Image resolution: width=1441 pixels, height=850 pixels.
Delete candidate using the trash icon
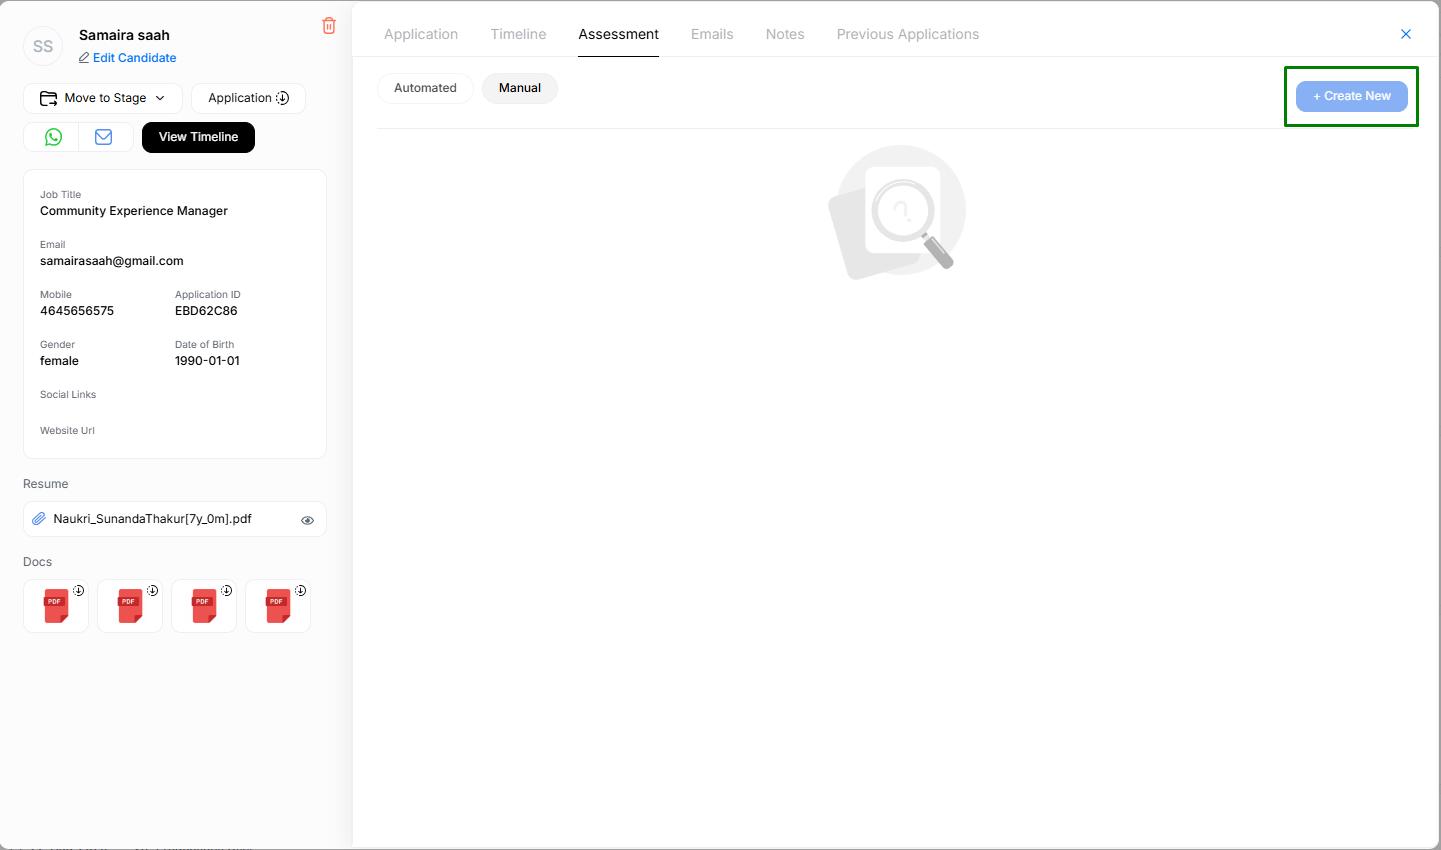tap(329, 26)
